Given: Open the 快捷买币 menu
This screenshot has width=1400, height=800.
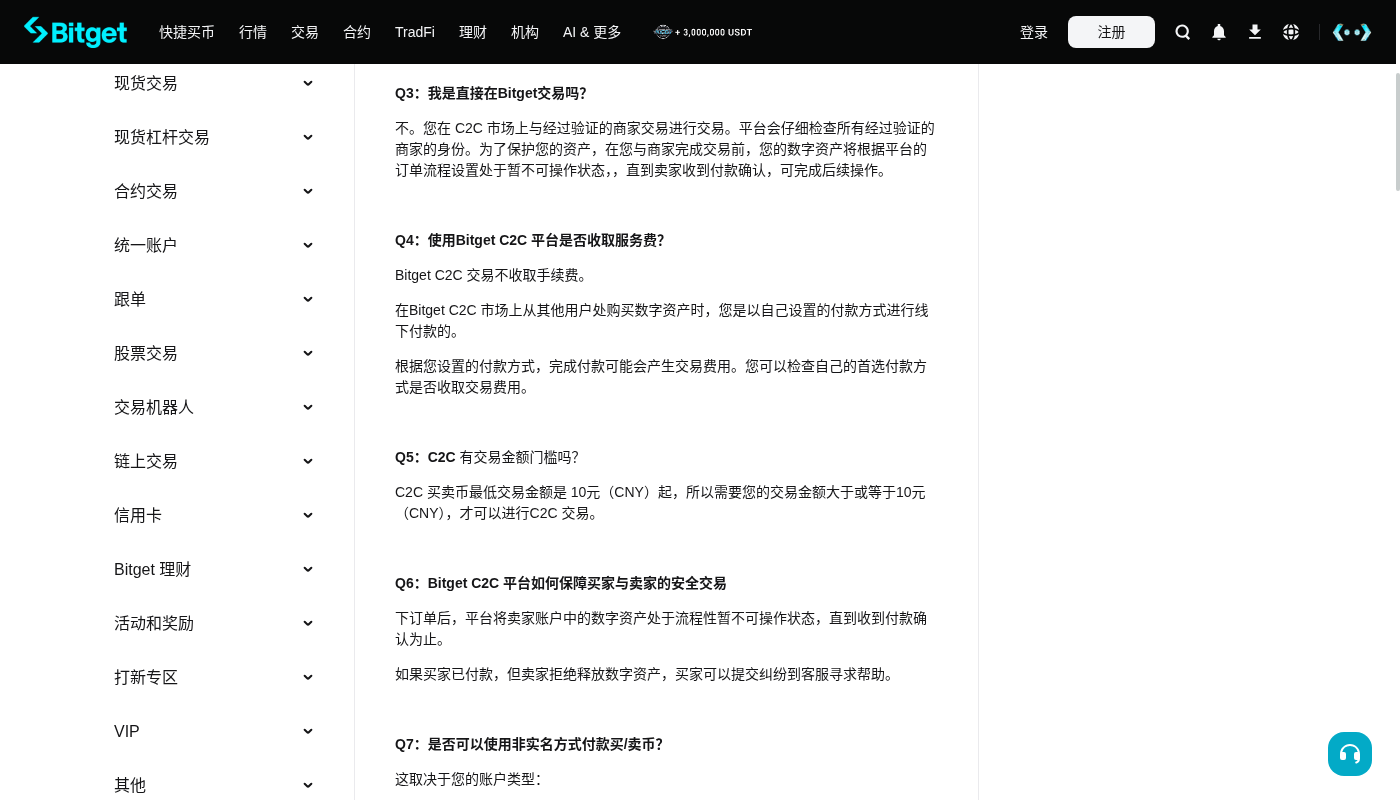Looking at the screenshot, I should (x=187, y=32).
